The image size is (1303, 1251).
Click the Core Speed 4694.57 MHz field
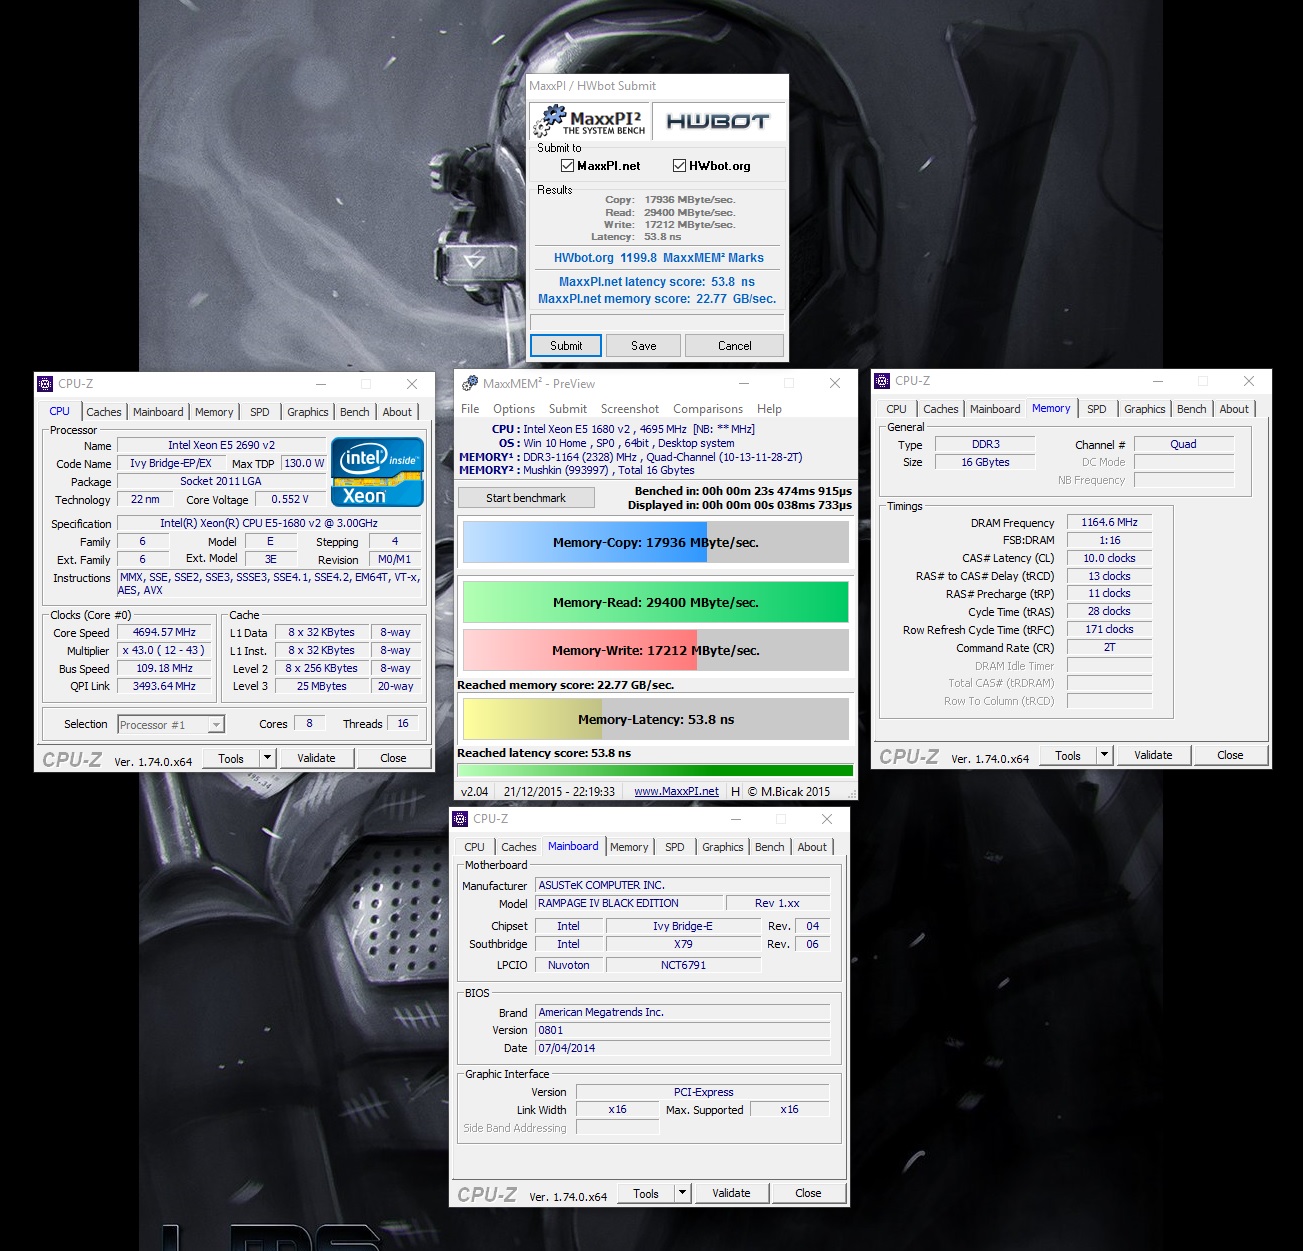164,632
